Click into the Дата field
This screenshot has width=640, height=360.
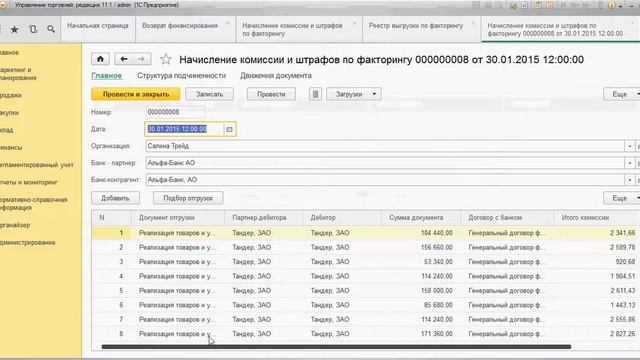pyautogui.click(x=184, y=129)
